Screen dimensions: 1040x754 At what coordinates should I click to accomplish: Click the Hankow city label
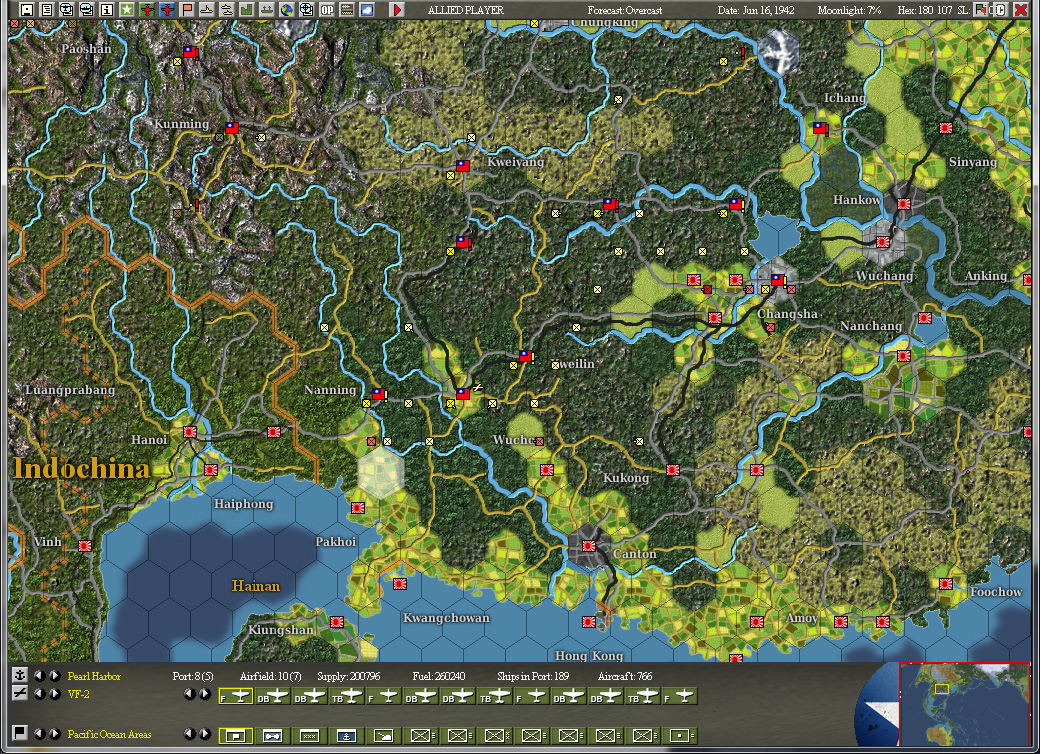[856, 200]
